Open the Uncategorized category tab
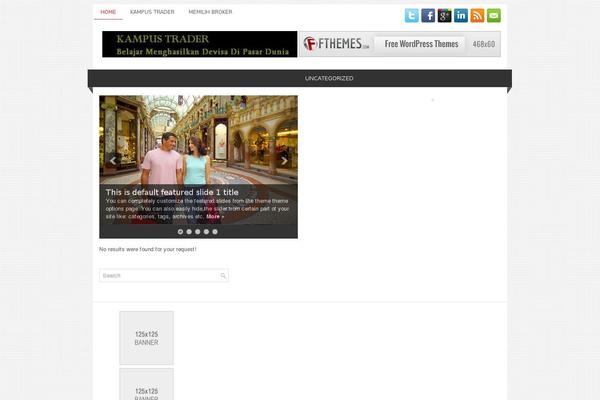This screenshot has width=600, height=400. coord(329,78)
